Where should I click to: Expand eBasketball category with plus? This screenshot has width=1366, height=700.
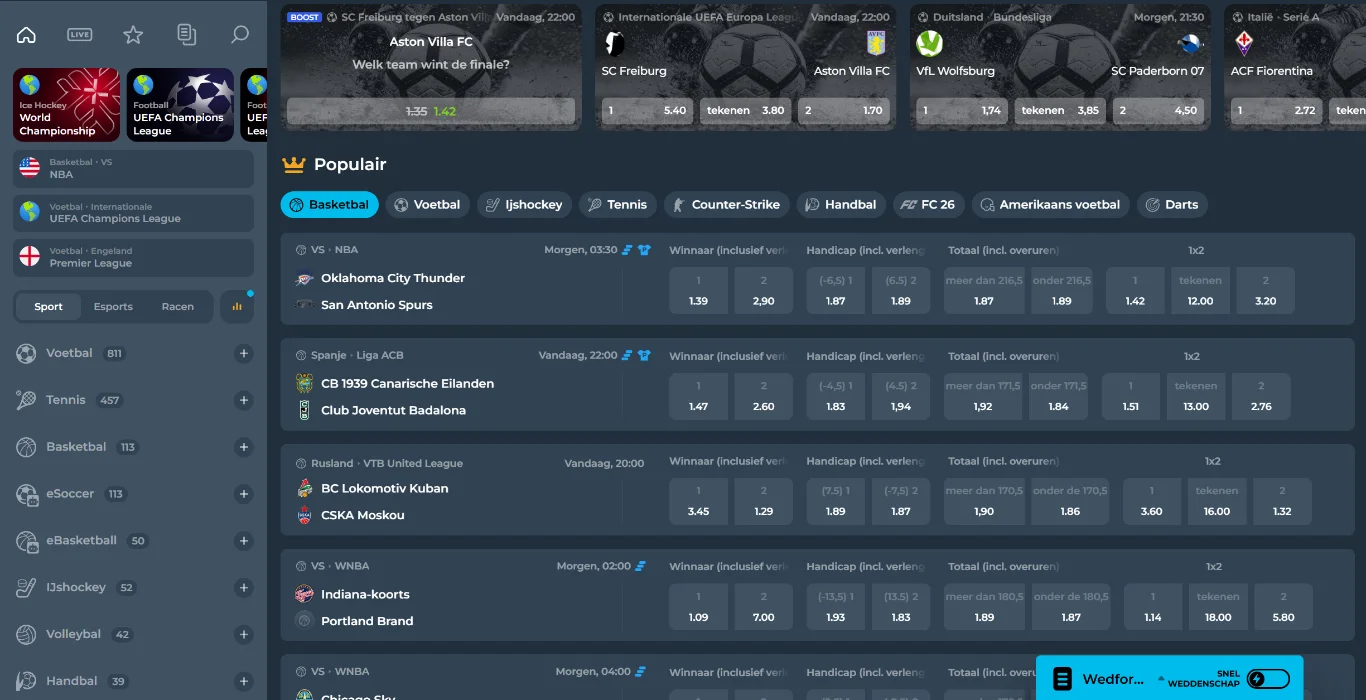243,541
